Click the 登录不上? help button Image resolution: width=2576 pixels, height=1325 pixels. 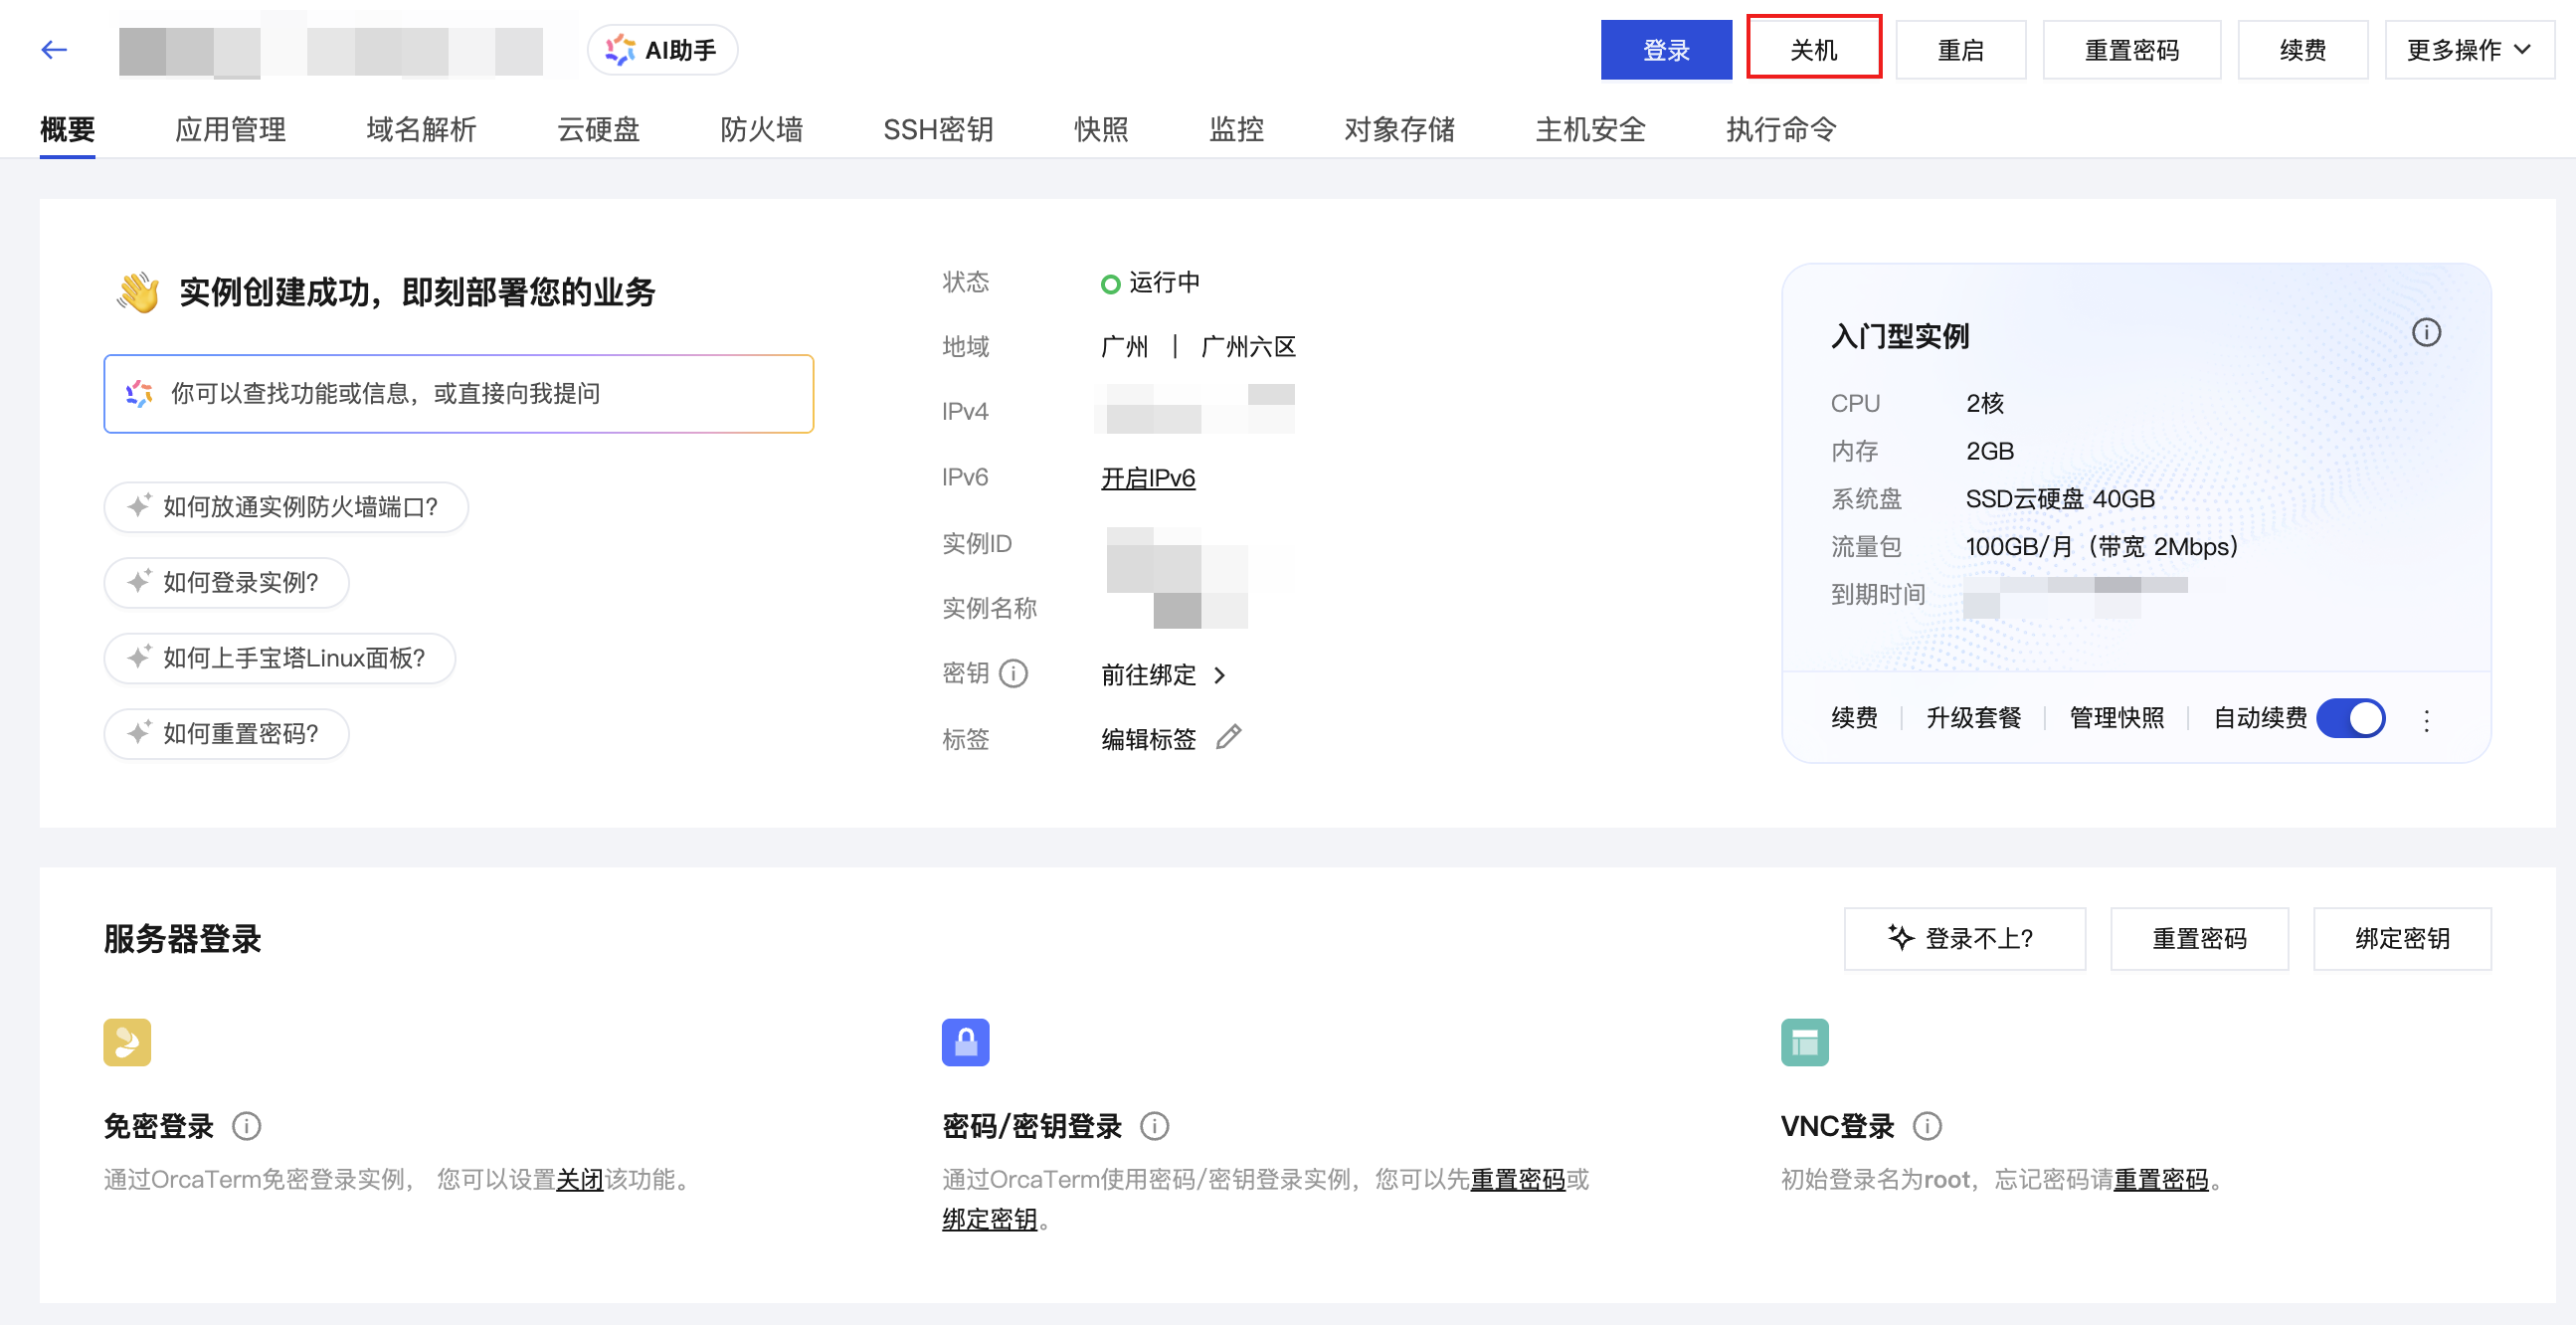click(1963, 938)
